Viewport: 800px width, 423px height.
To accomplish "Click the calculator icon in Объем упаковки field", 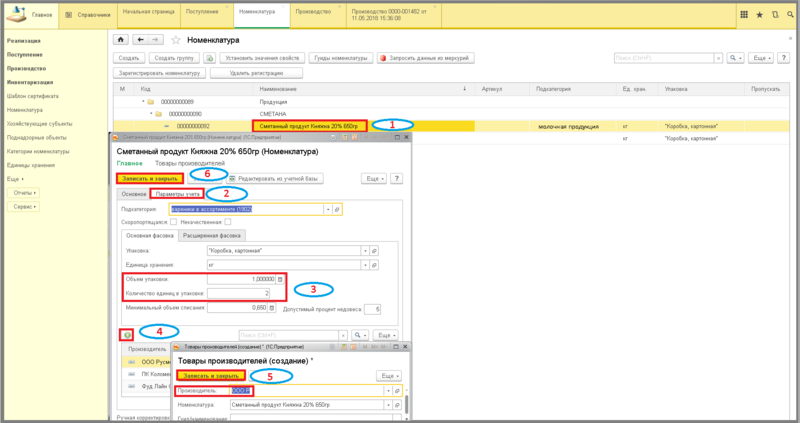I will (x=280, y=279).
